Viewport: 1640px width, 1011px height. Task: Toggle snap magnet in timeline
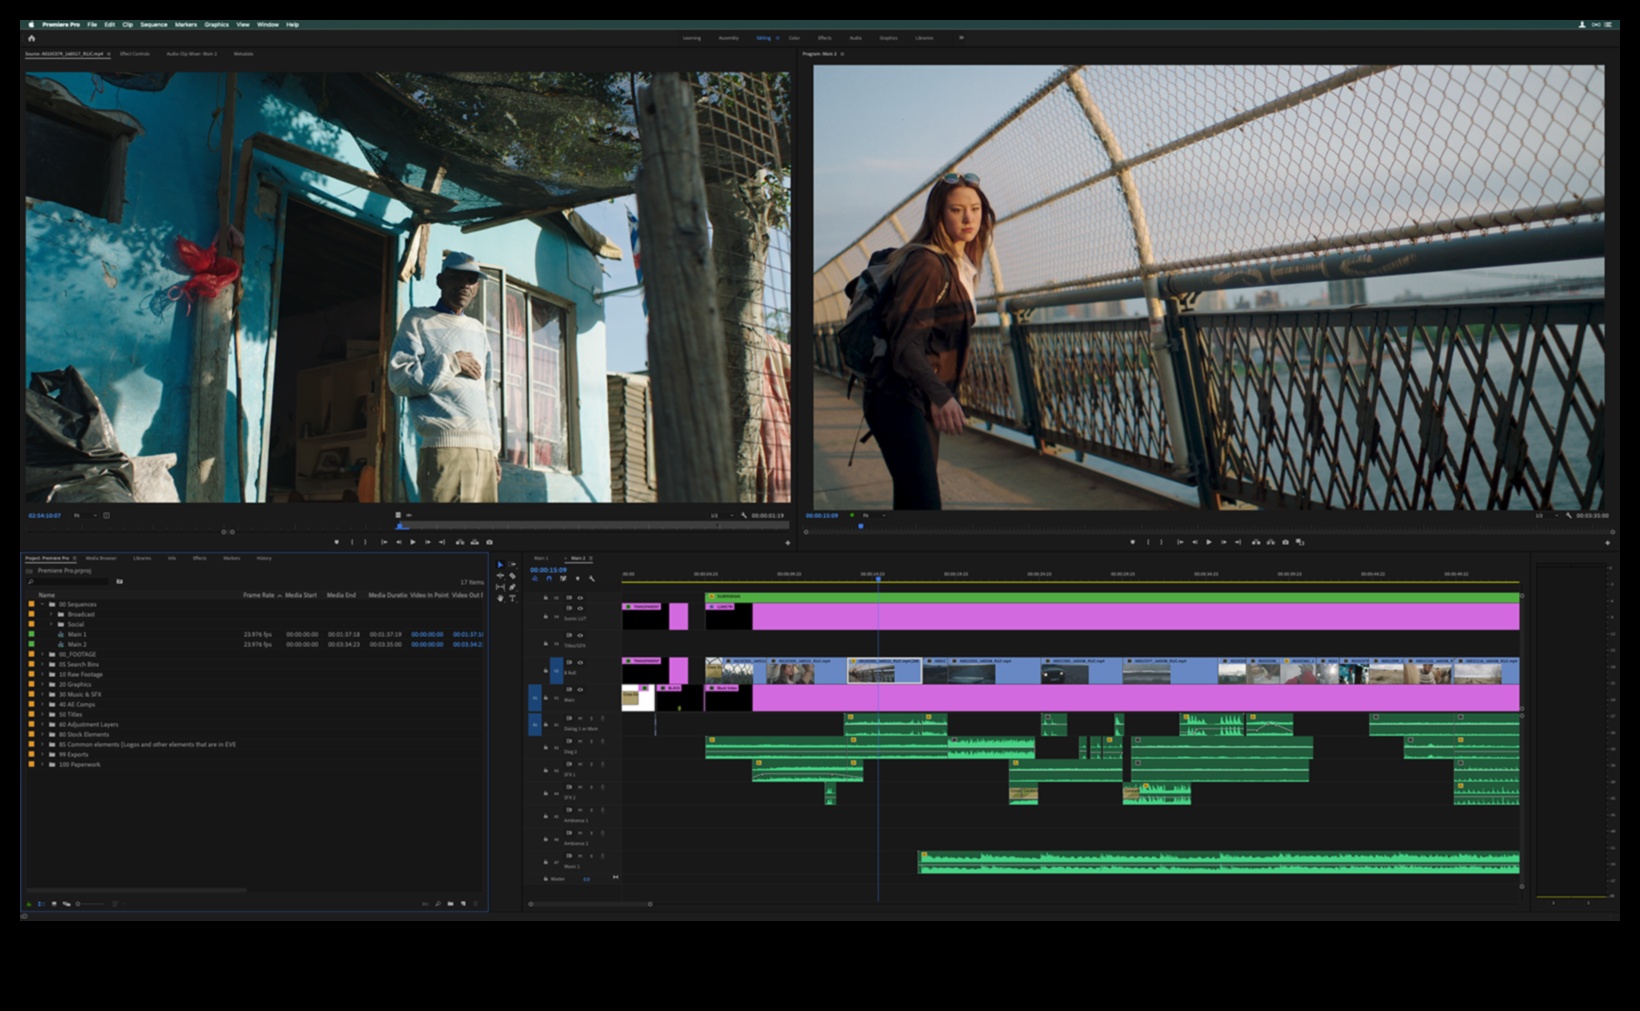(548, 579)
